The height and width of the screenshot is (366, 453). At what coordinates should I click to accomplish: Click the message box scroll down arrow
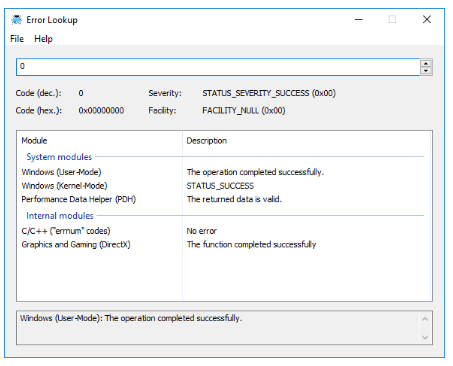tap(425, 337)
